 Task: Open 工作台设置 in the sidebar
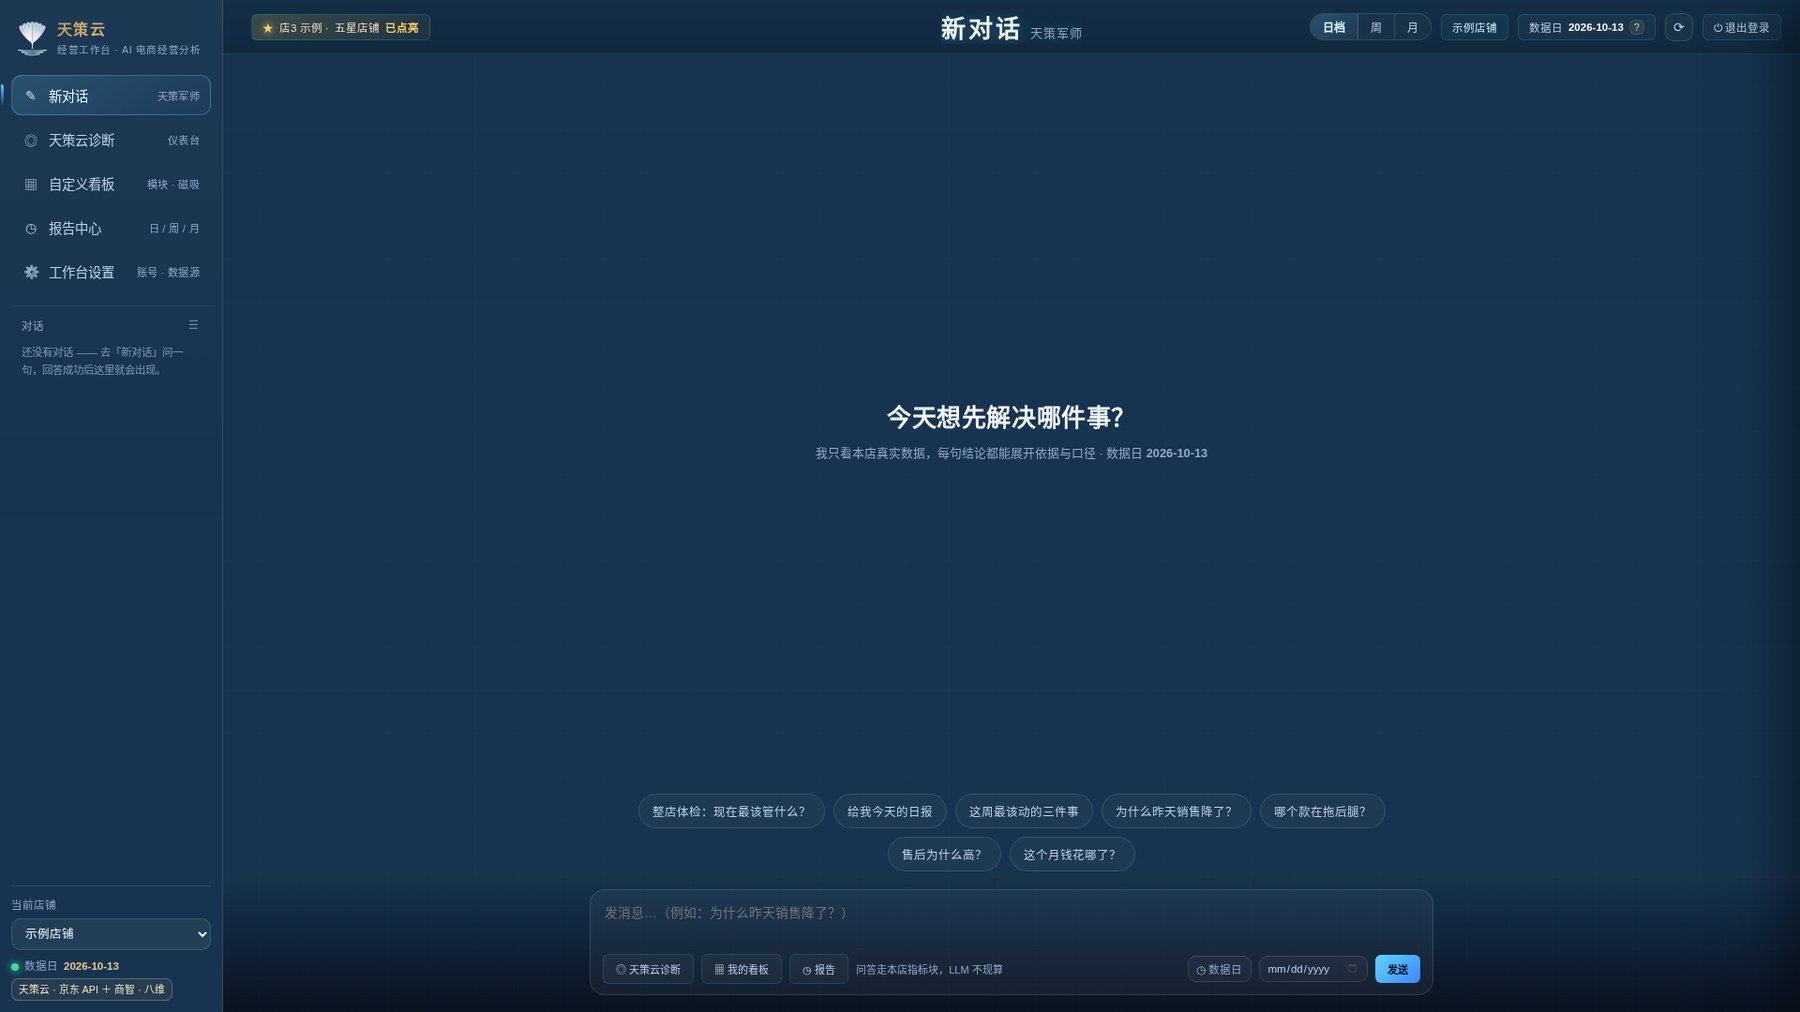(x=111, y=272)
